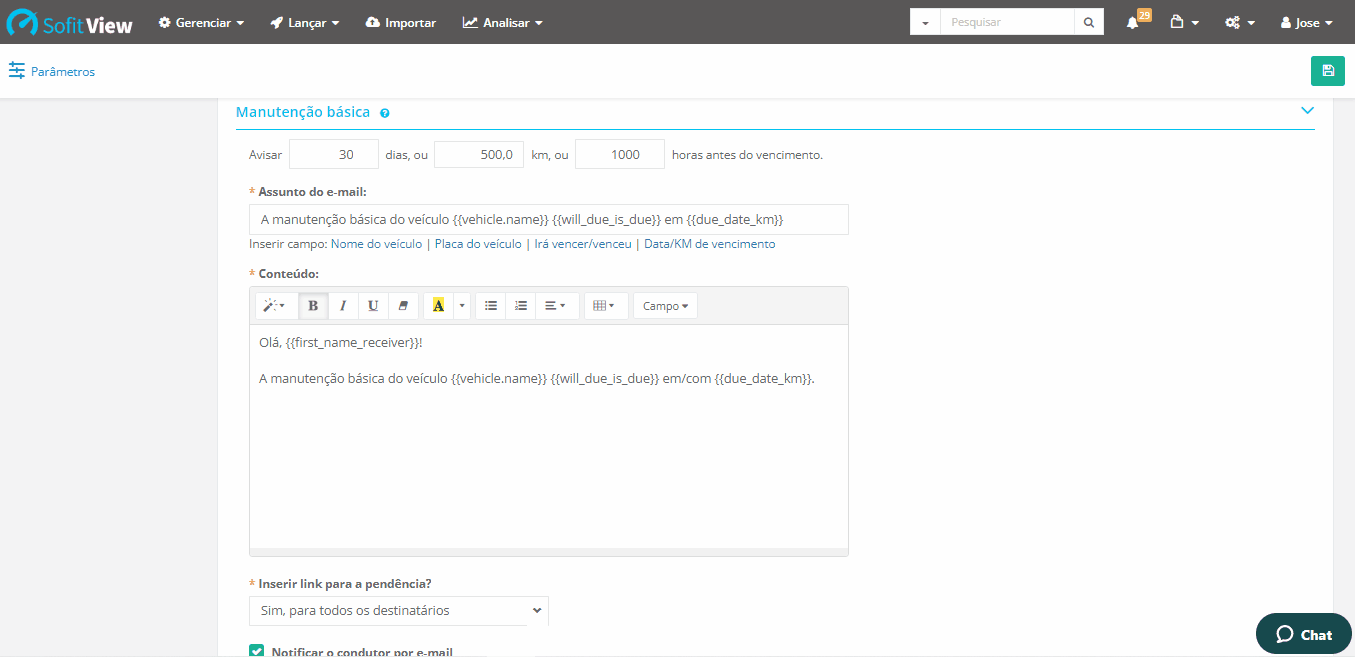Click the Sofit View logo
This screenshot has width=1355, height=657.
pos(69,22)
